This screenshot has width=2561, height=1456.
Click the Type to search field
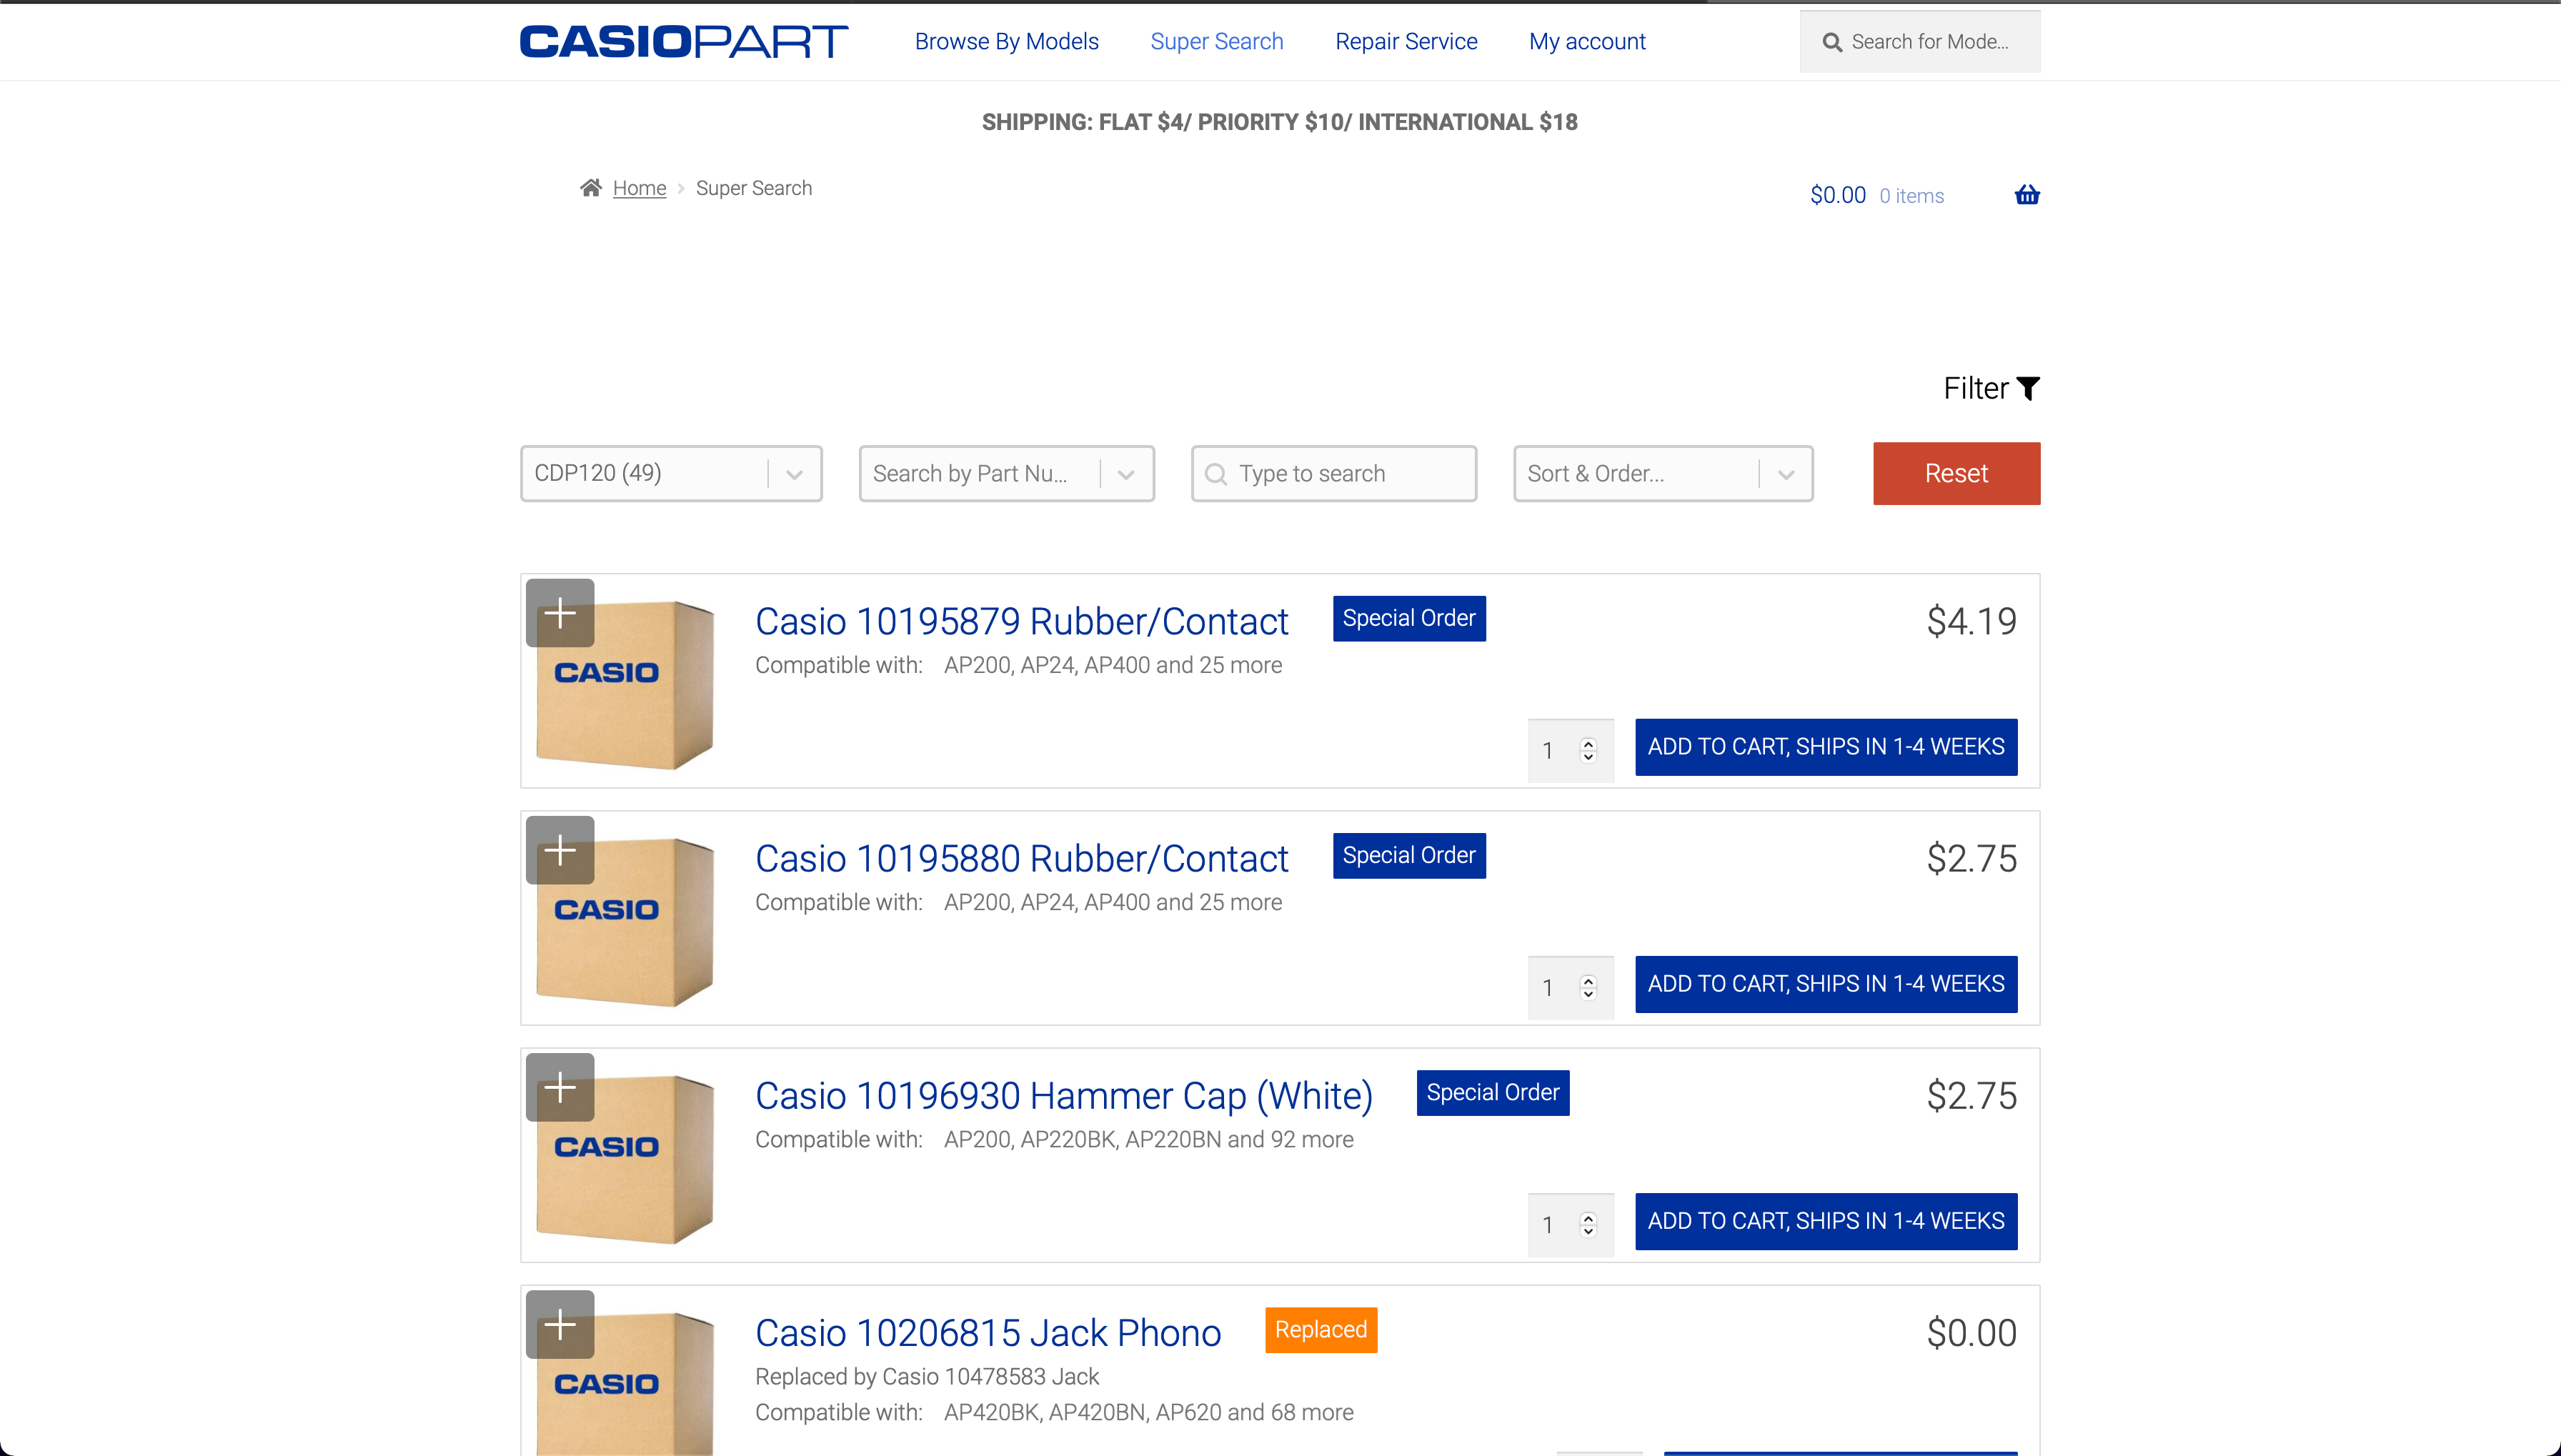[1334, 473]
